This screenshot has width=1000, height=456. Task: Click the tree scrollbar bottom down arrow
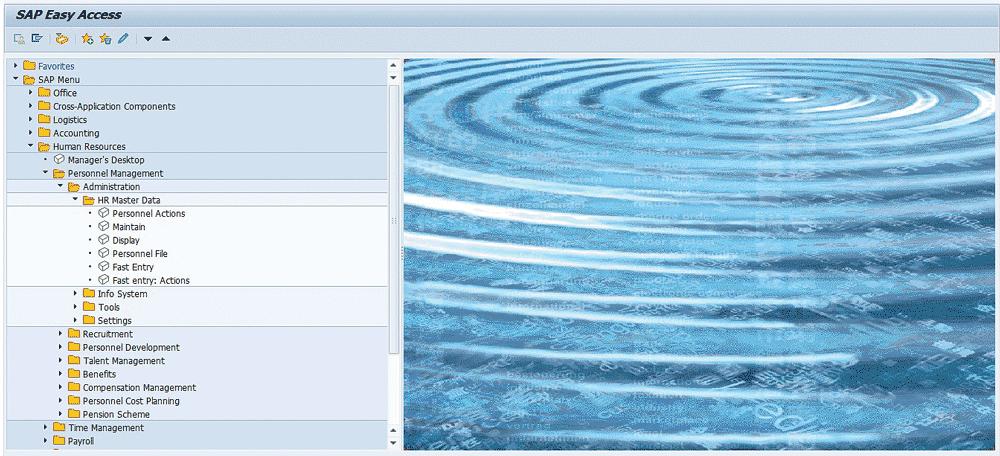point(393,443)
